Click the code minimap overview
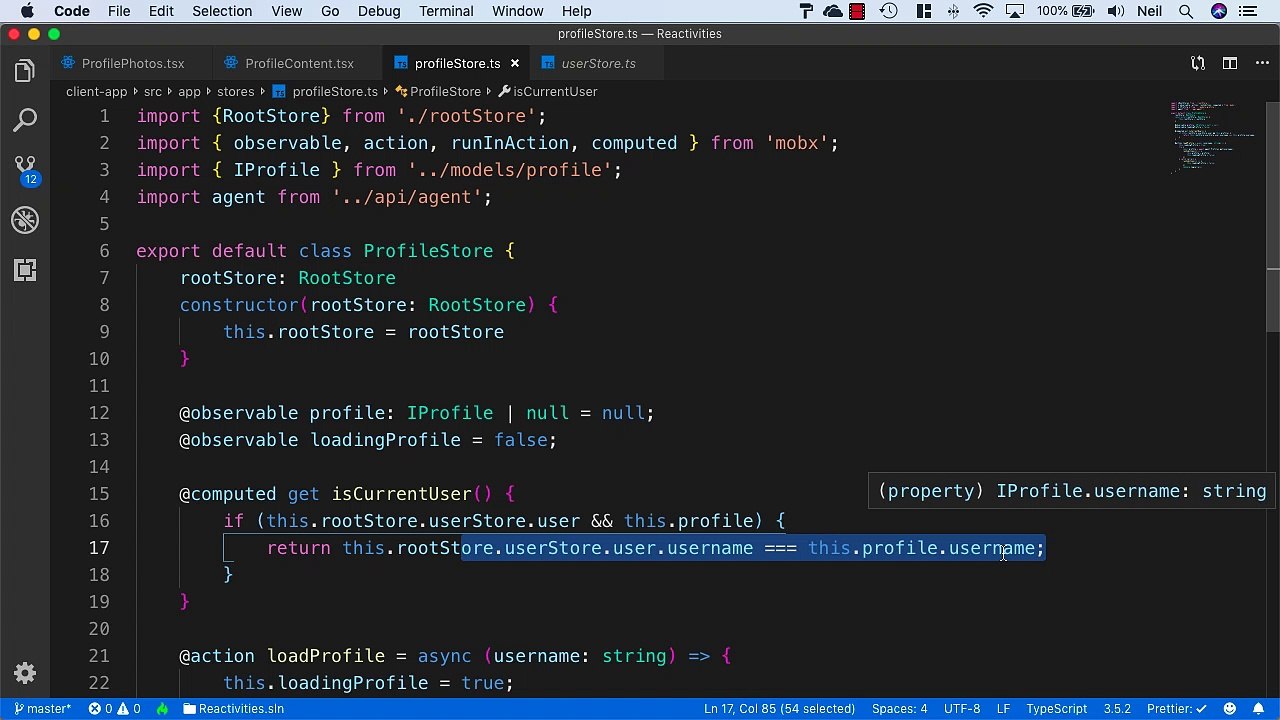Viewport: 1280px width, 720px height. coord(1215,137)
